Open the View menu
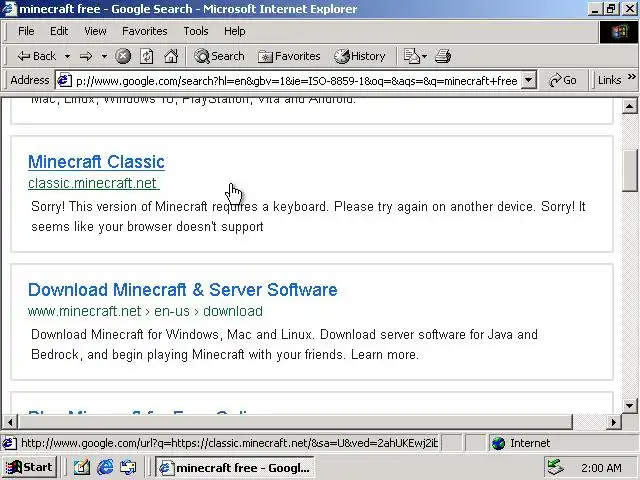The height and width of the screenshot is (480, 640). coord(95,31)
